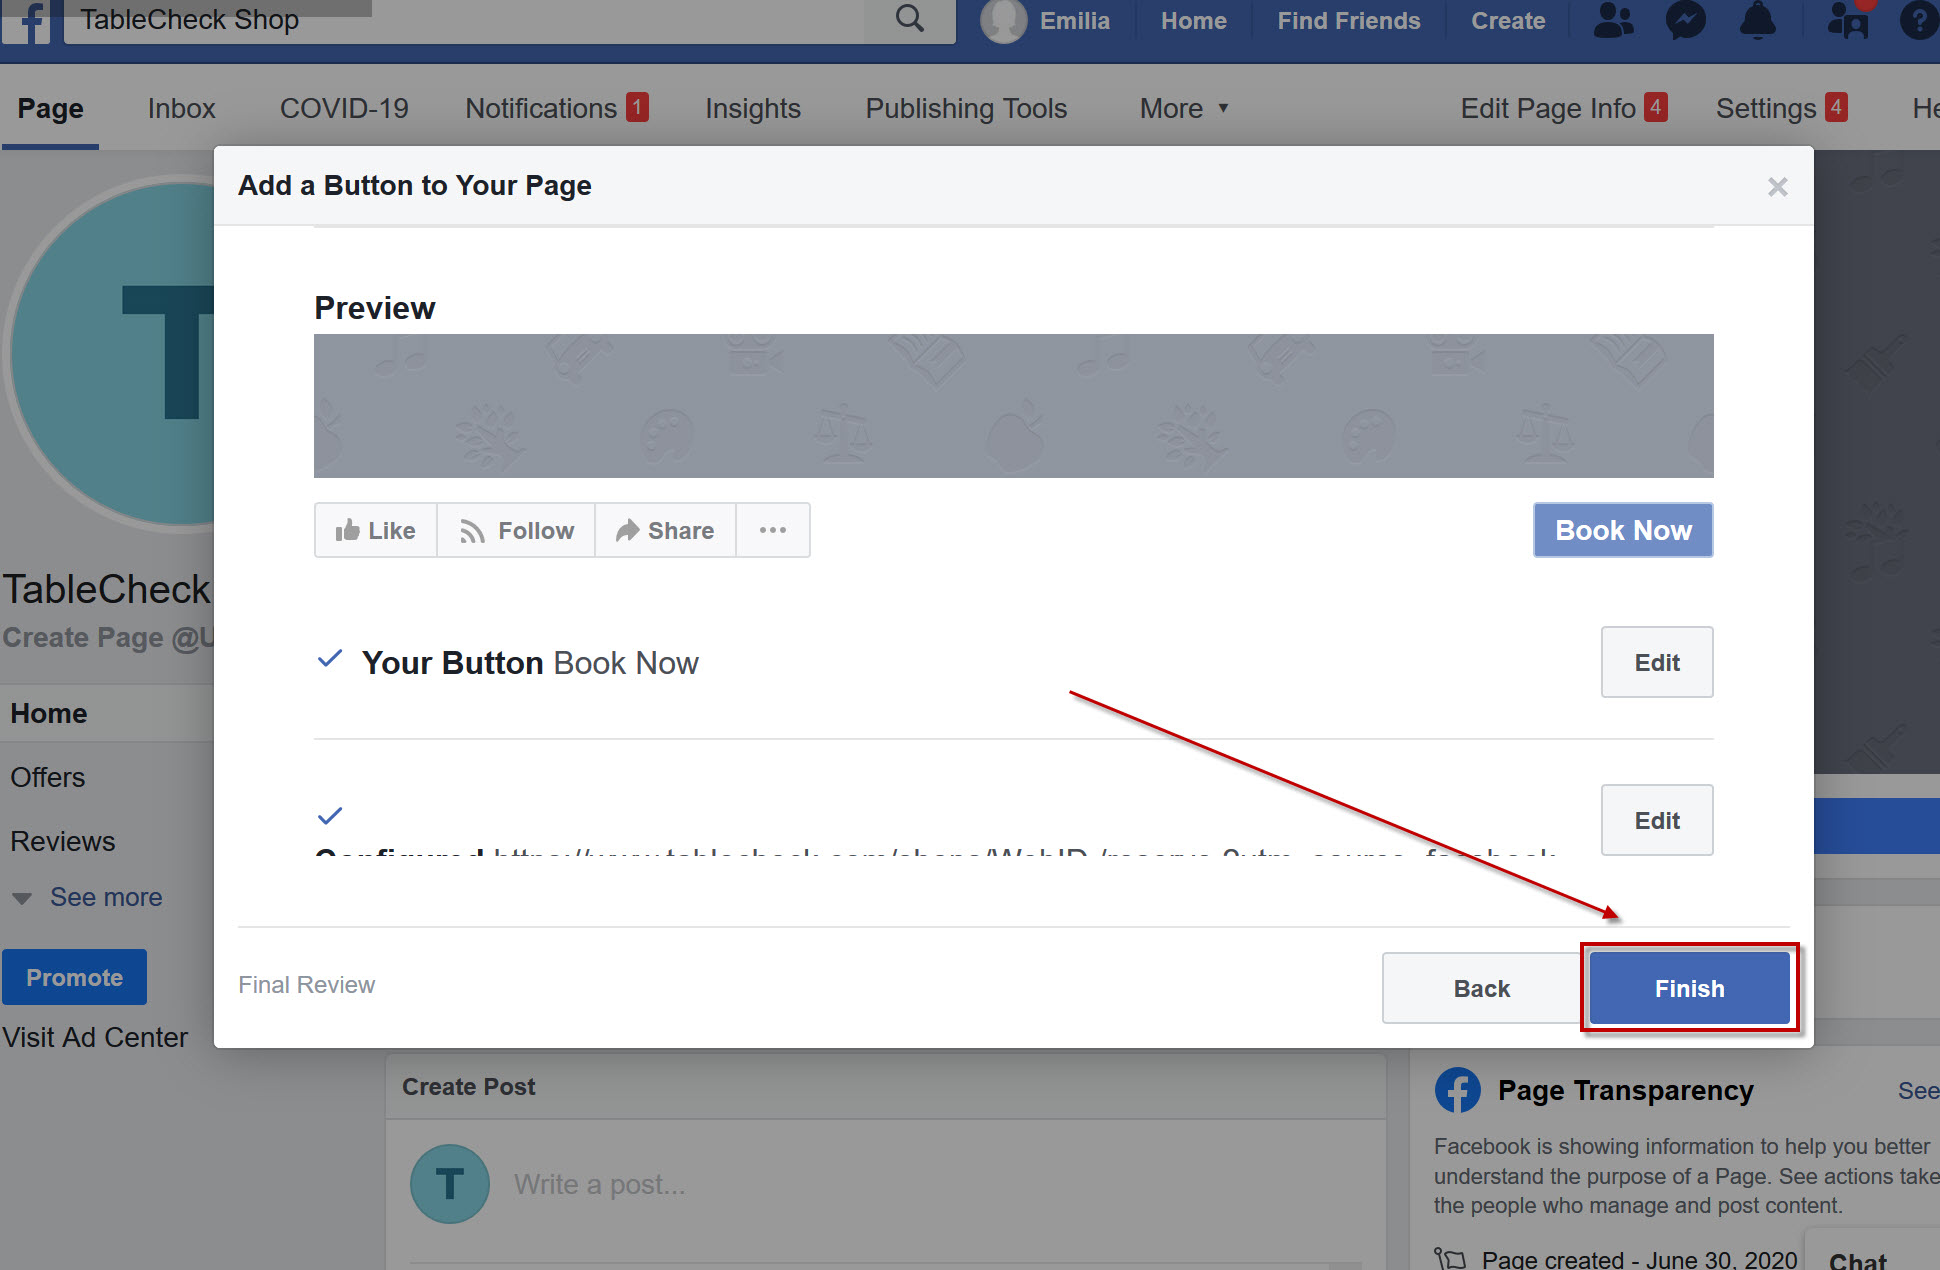
Task: Open the Insights tab
Action: 753,108
